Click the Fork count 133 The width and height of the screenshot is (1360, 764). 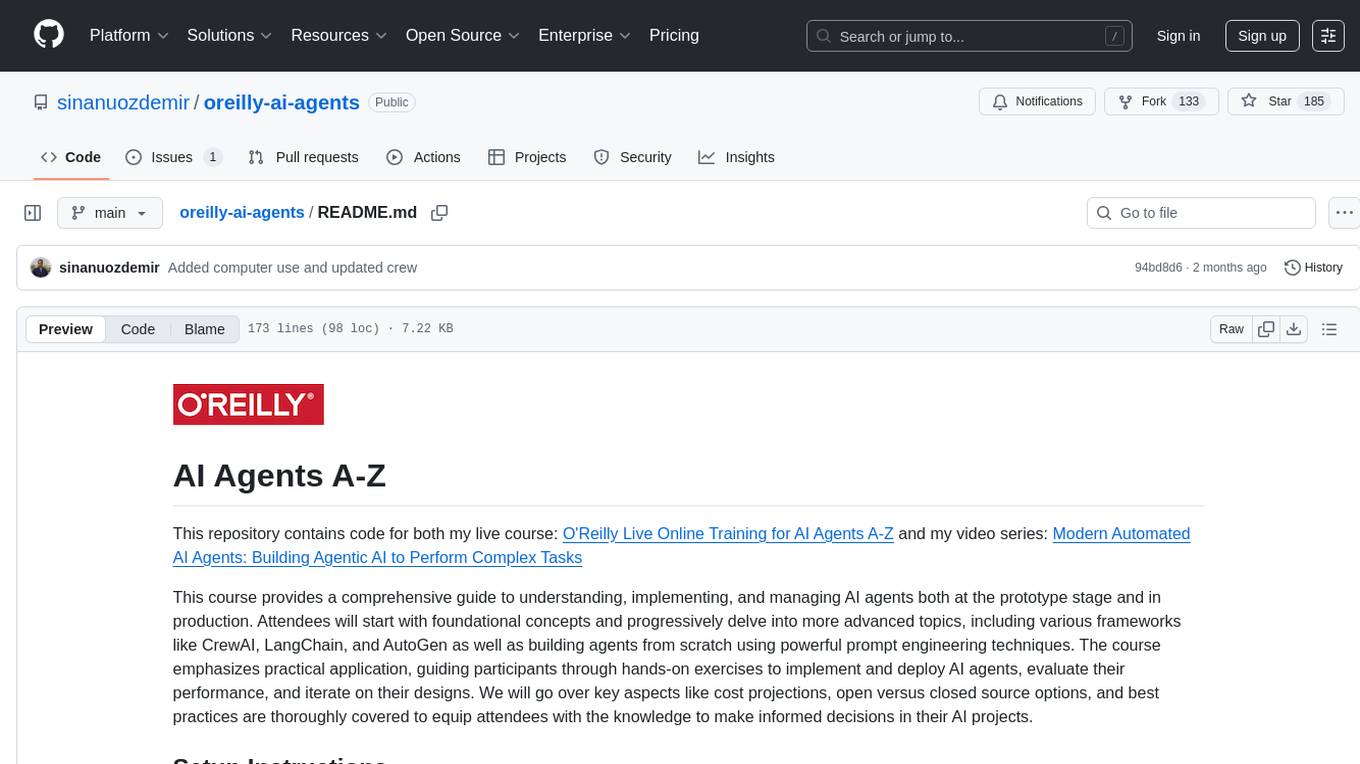pos(1189,102)
